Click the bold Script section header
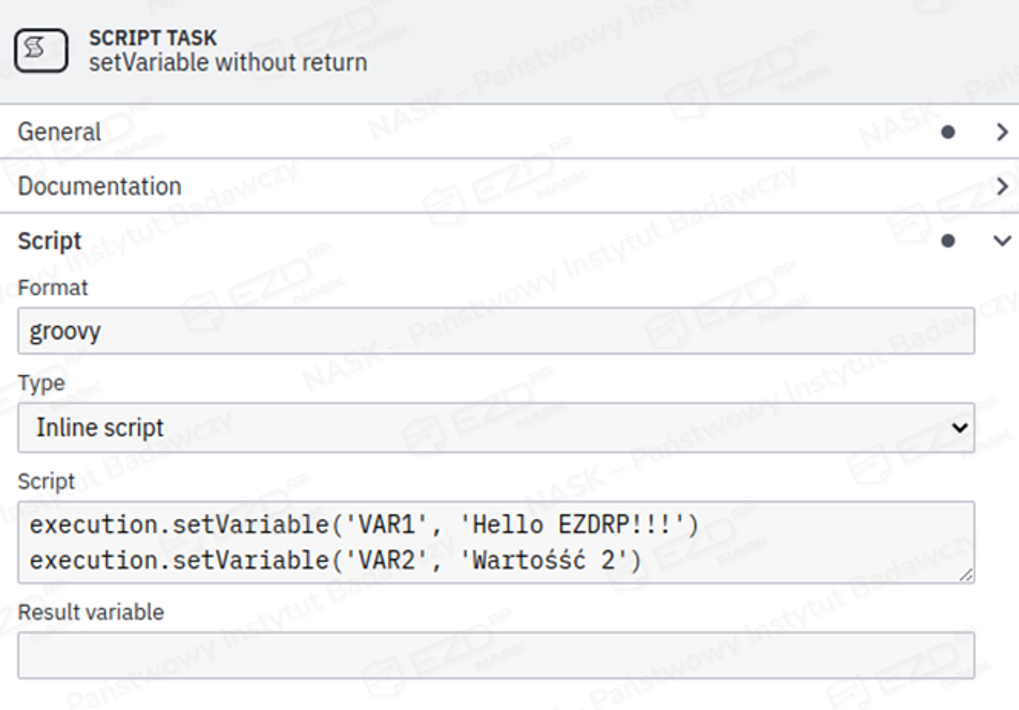The height and width of the screenshot is (710, 1019). point(49,241)
